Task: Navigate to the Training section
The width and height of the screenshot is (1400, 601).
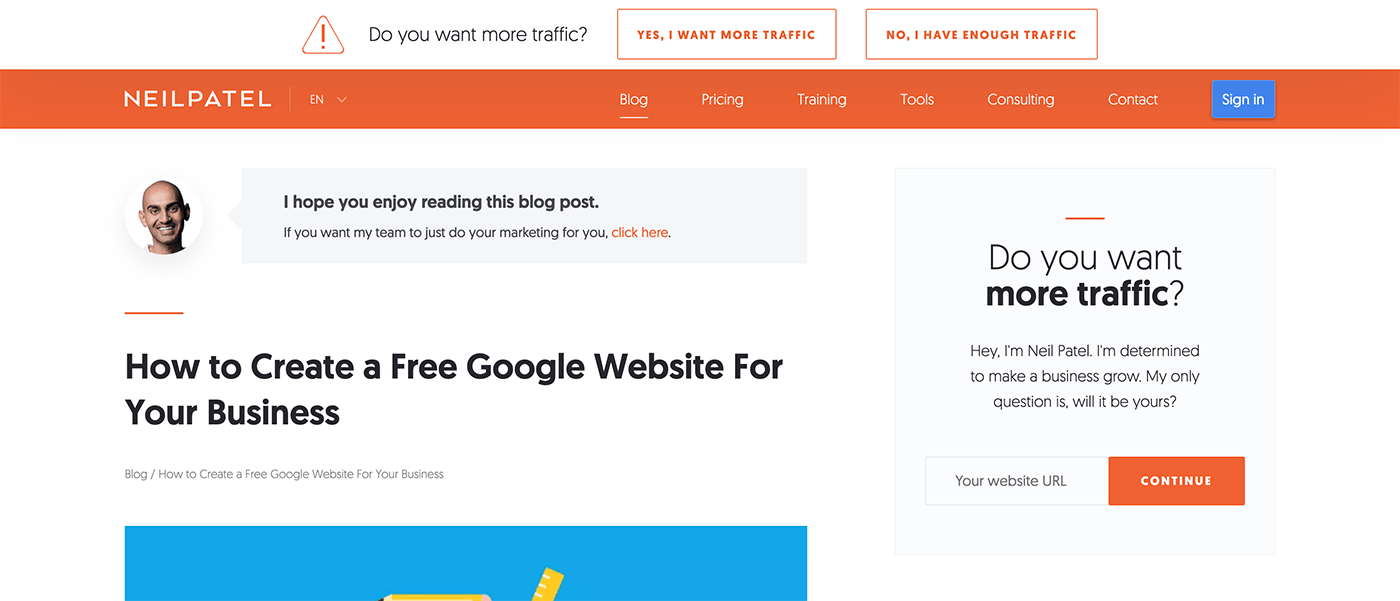Action: coord(821,99)
